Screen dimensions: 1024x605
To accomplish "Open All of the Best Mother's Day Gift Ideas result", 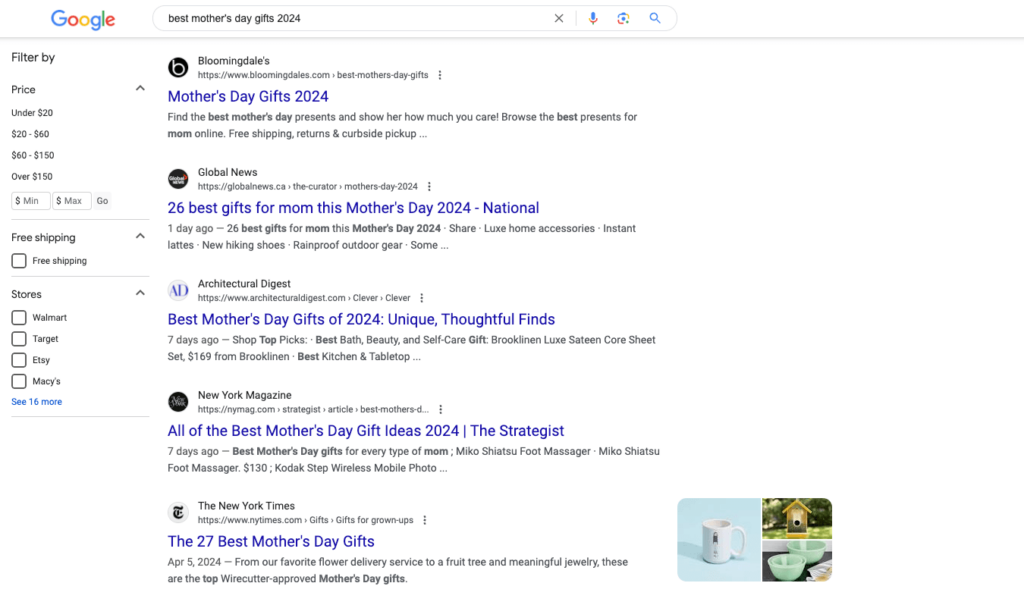I will click(x=366, y=431).
